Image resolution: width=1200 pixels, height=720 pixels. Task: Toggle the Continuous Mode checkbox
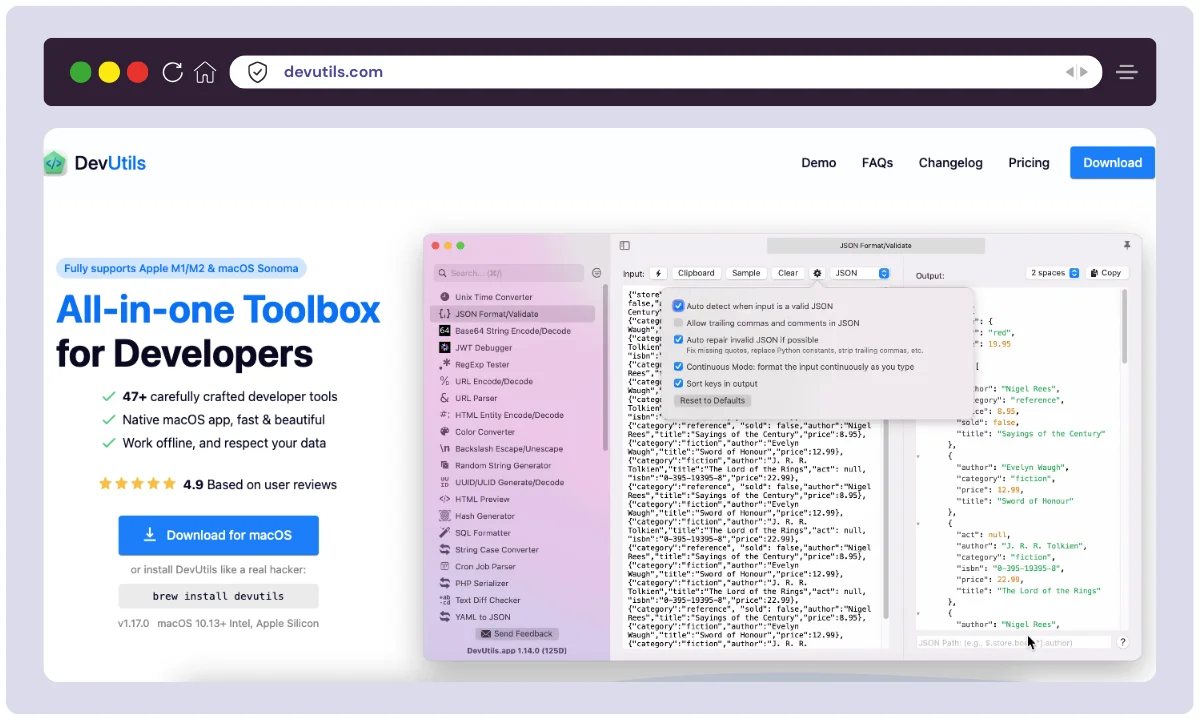[678, 367]
